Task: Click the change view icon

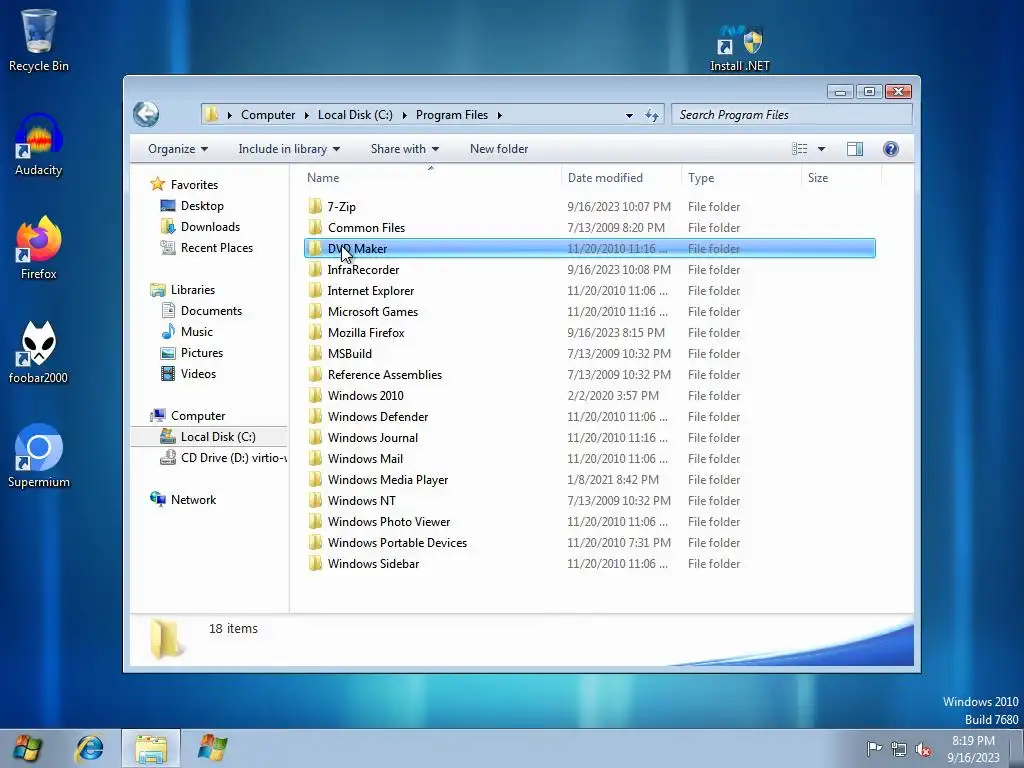Action: 799,149
